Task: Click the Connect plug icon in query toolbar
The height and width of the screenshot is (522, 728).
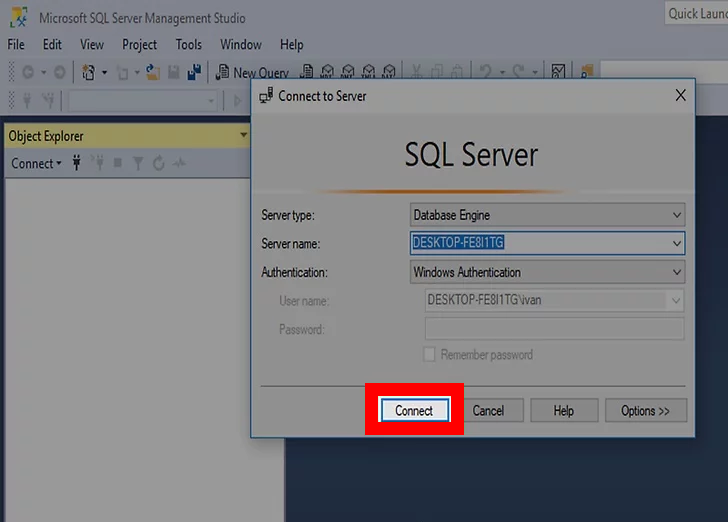Action: point(27,100)
